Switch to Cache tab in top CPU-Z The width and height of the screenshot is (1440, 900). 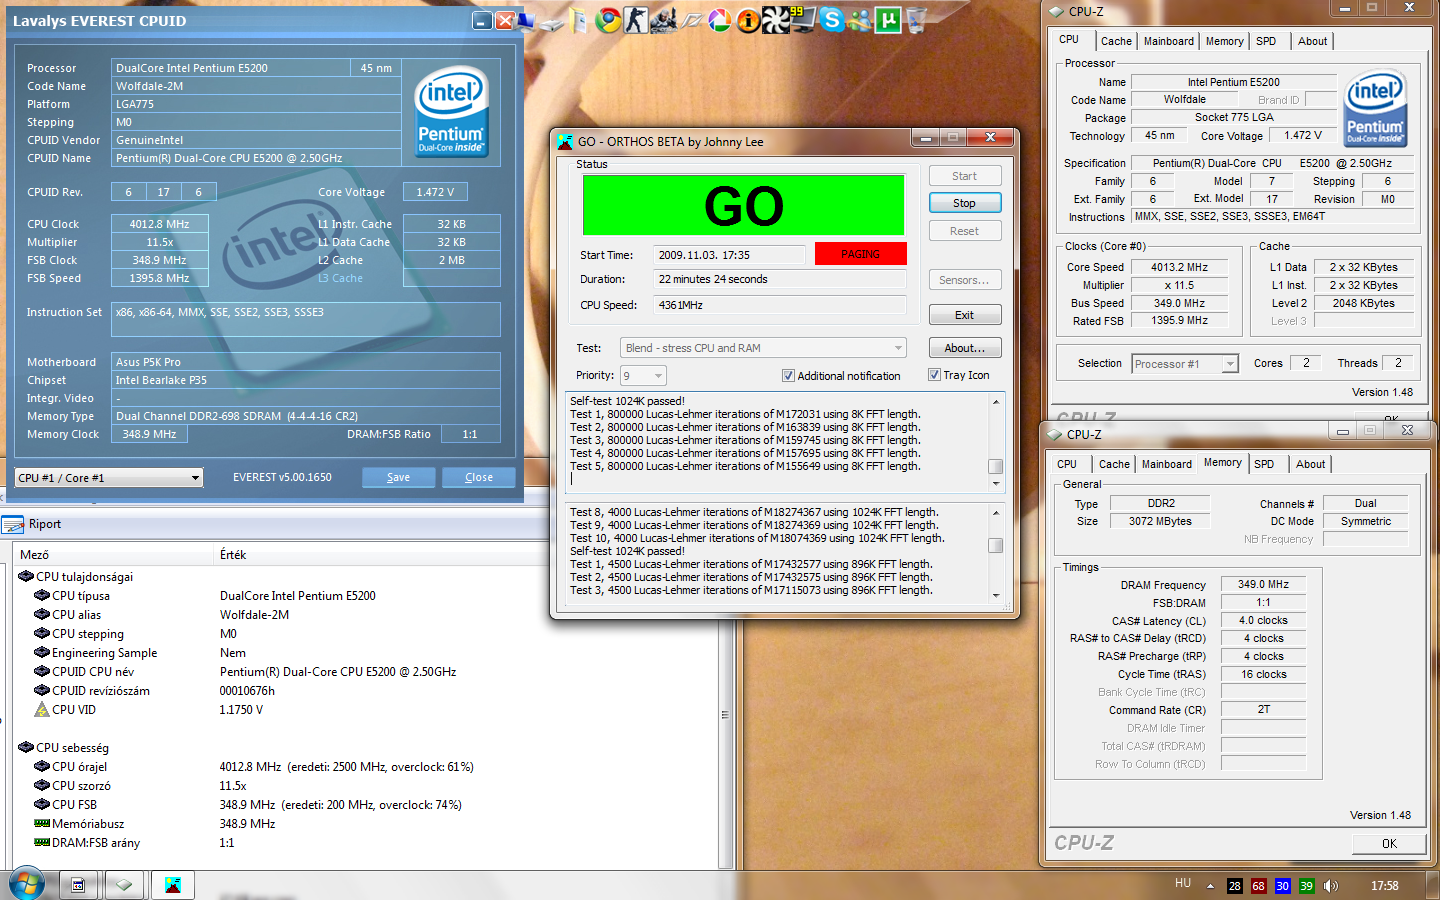(x=1116, y=41)
